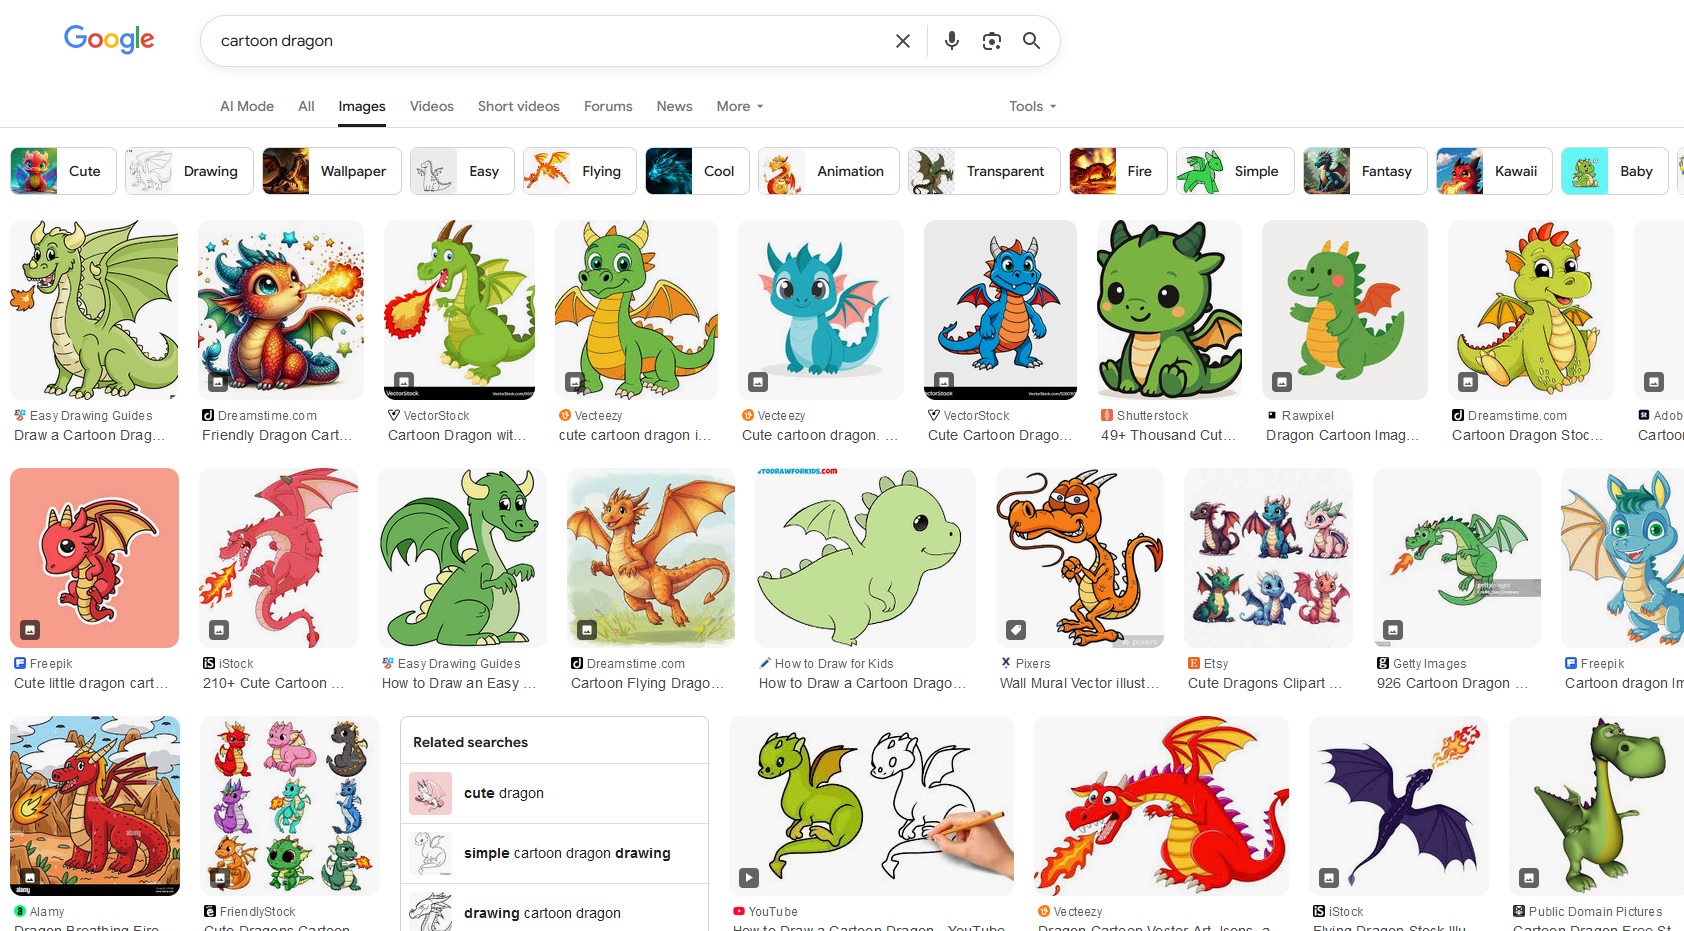Filter by Fantasy chip
1684x931 pixels.
[1365, 171]
